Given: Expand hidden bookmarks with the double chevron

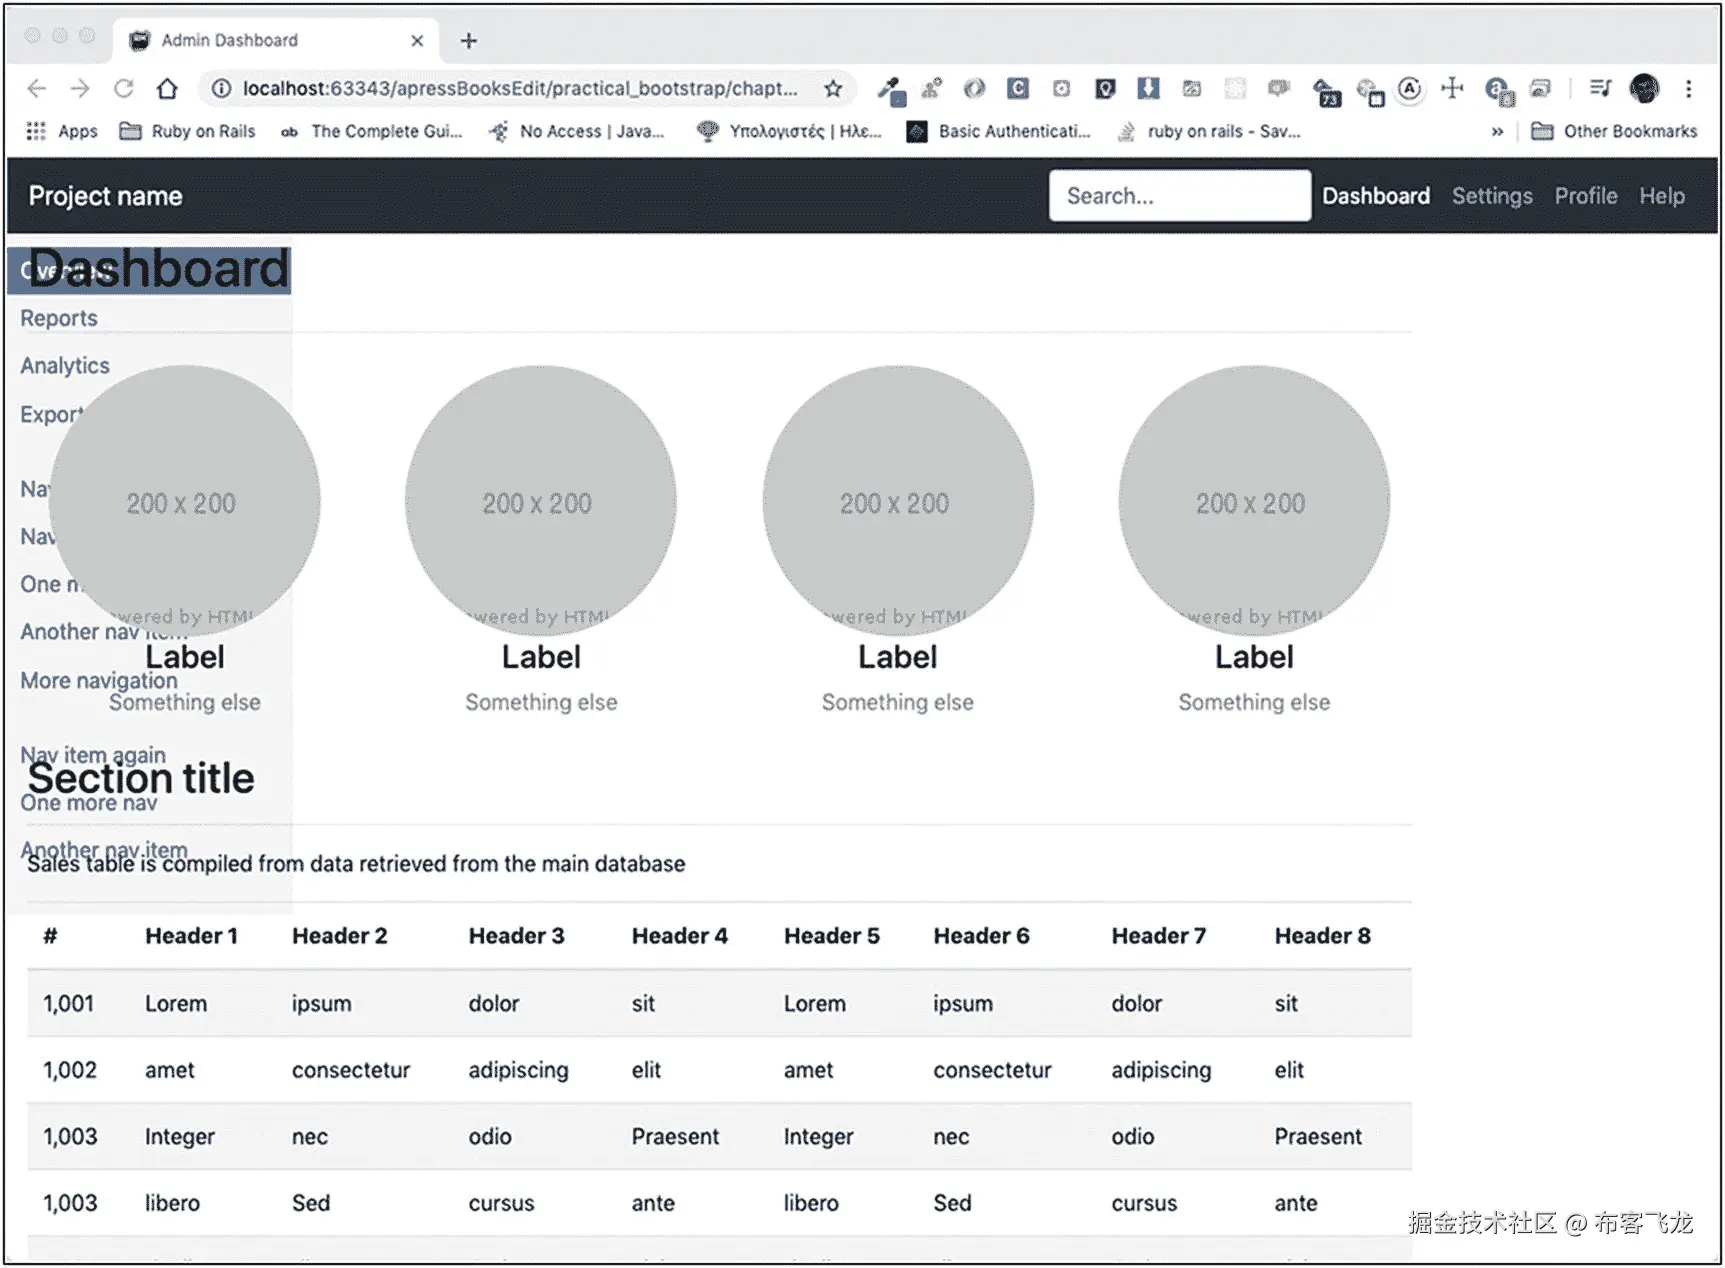Looking at the screenshot, I should (x=1497, y=131).
